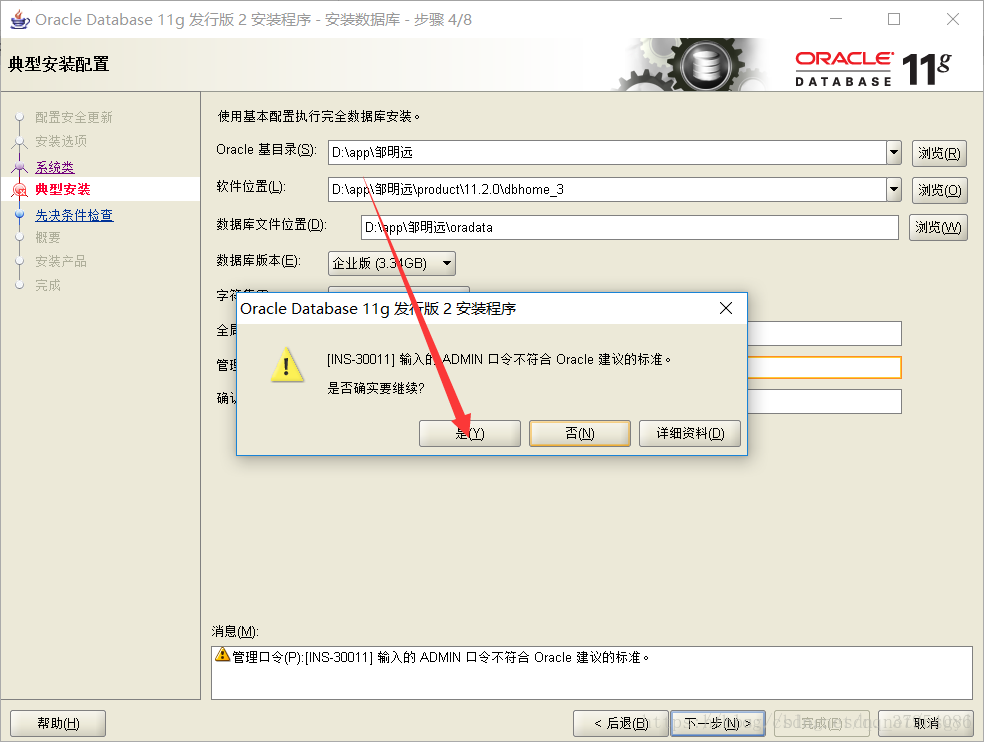The height and width of the screenshot is (742, 984).
Task: Expand the Oracle 基目录 dropdown arrow
Action: (x=894, y=153)
